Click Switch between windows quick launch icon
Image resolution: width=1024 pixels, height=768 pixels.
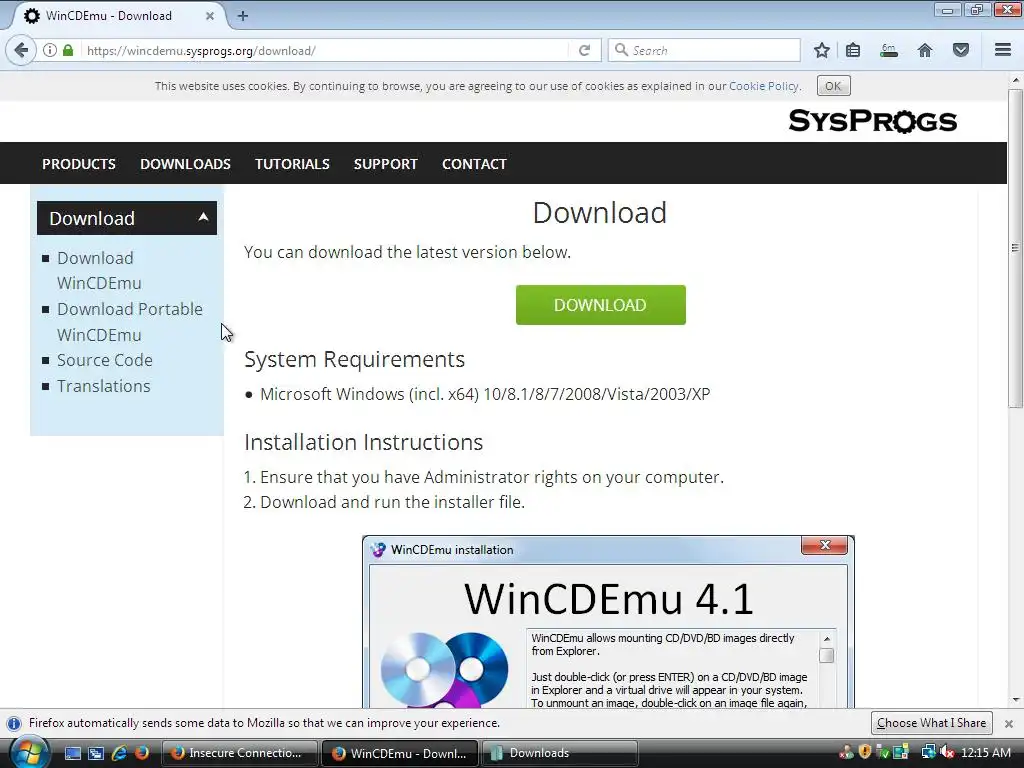[95, 753]
